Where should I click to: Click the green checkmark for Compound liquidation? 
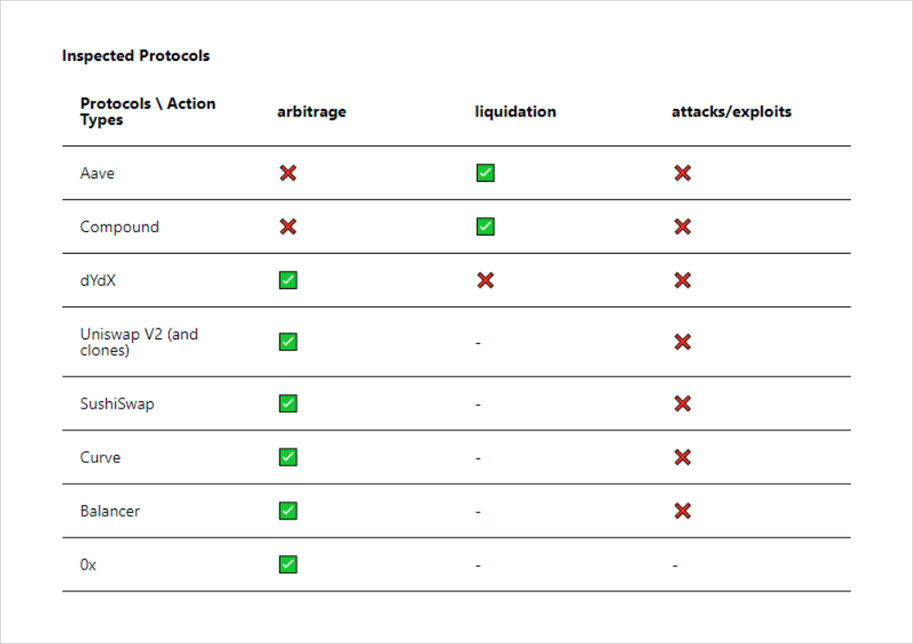click(485, 227)
